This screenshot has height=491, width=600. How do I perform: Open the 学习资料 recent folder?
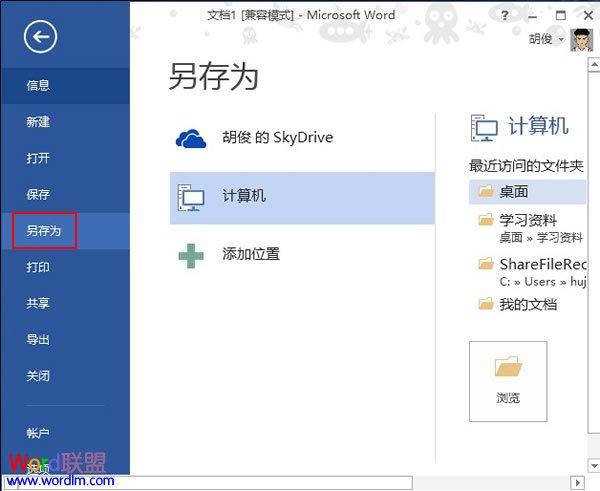[x=526, y=220]
